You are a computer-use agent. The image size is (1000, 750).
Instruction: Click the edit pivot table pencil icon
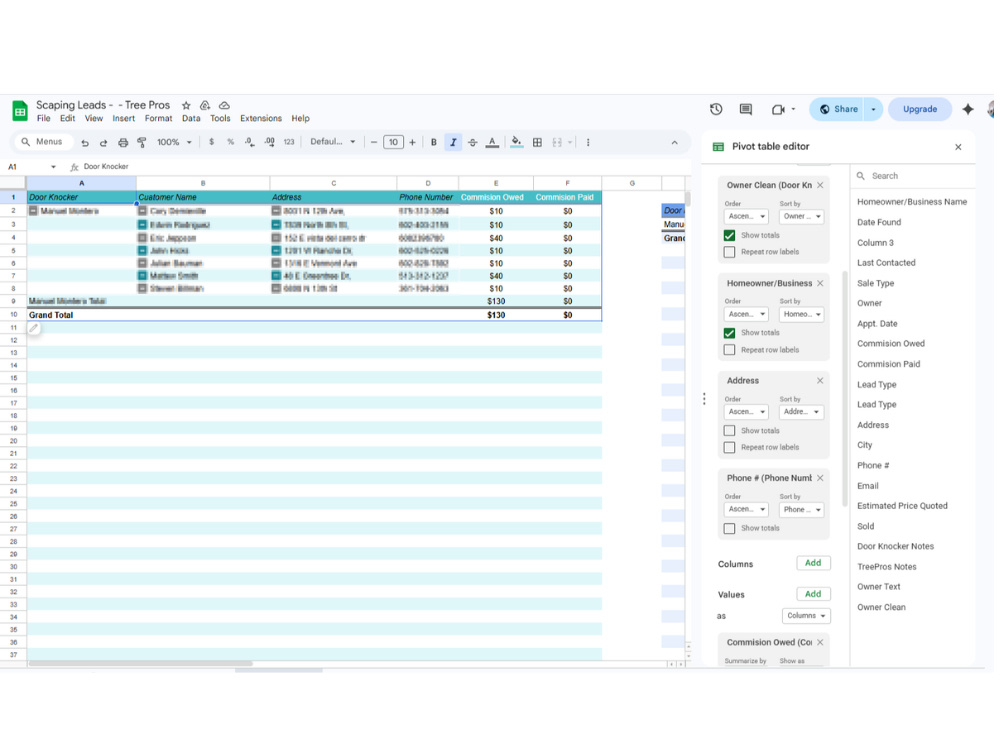click(x=34, y=328)
